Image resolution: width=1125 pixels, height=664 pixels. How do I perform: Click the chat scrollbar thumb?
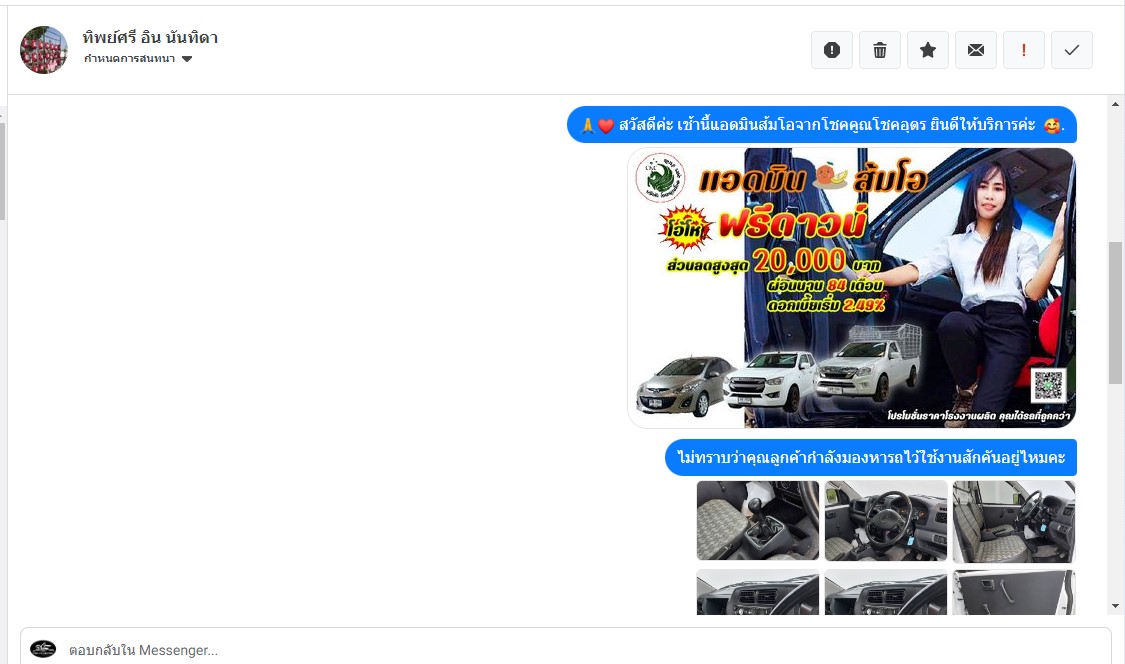pyautogui.click(x=1115, y=312)
